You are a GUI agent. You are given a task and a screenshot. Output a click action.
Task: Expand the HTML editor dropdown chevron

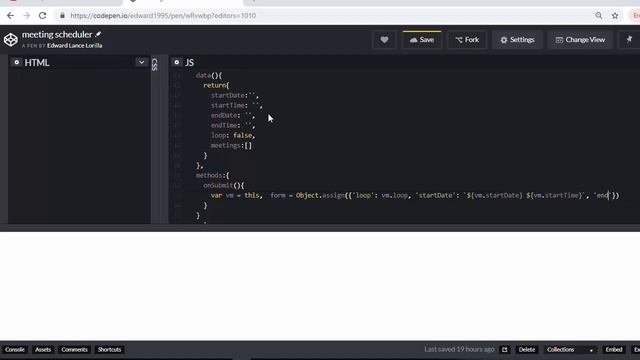pyautogui.click(x=141, y=62)
